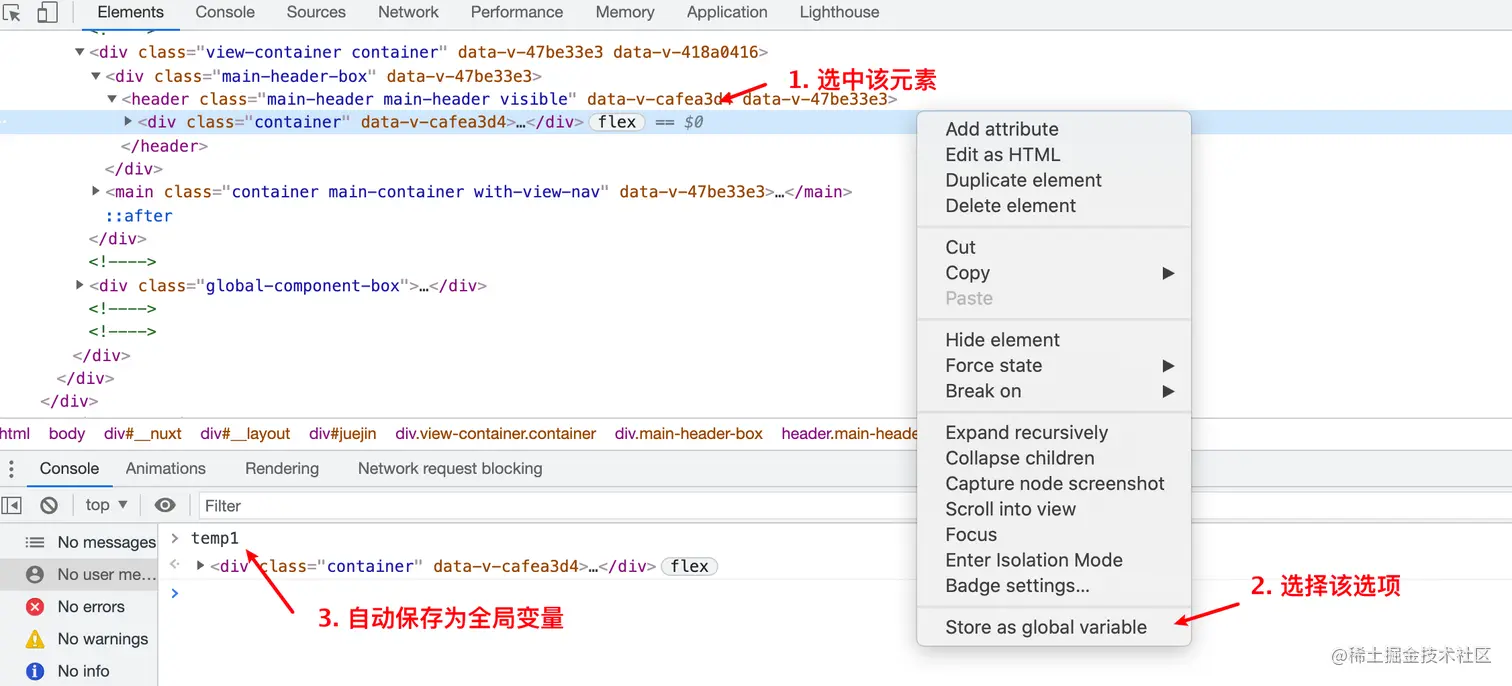Collapse the header main-header node
The image size is (1512, 686).
112,99
